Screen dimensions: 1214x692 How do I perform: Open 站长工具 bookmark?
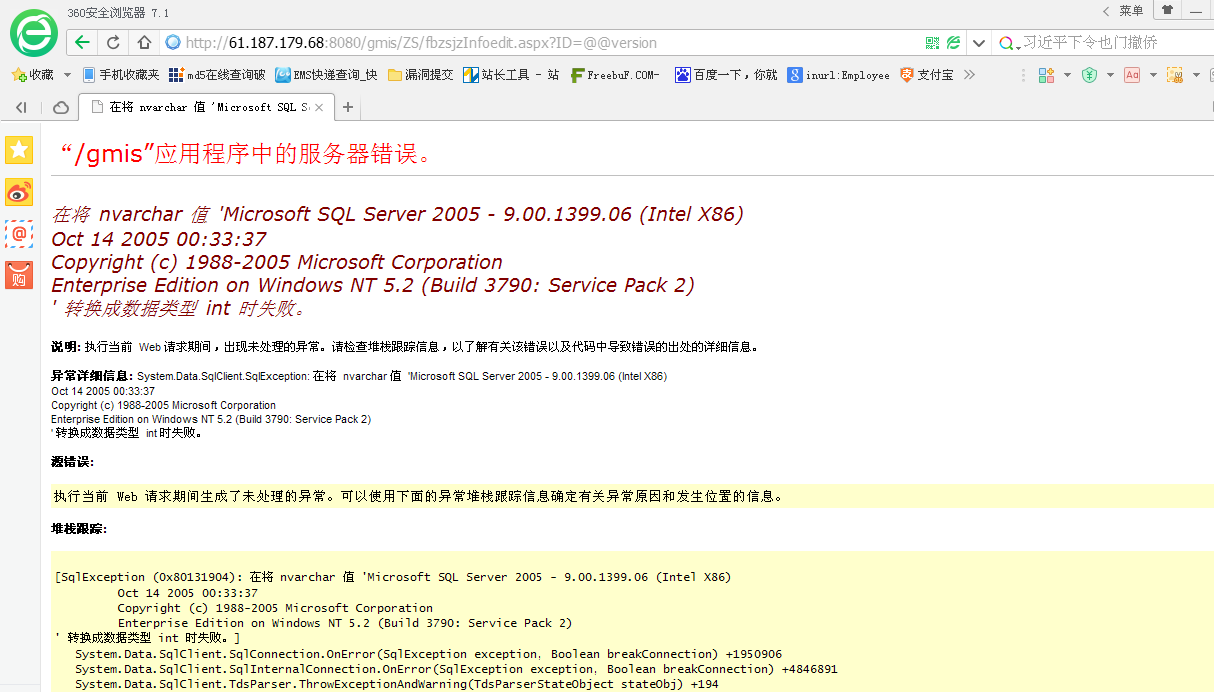coord(511,75)
